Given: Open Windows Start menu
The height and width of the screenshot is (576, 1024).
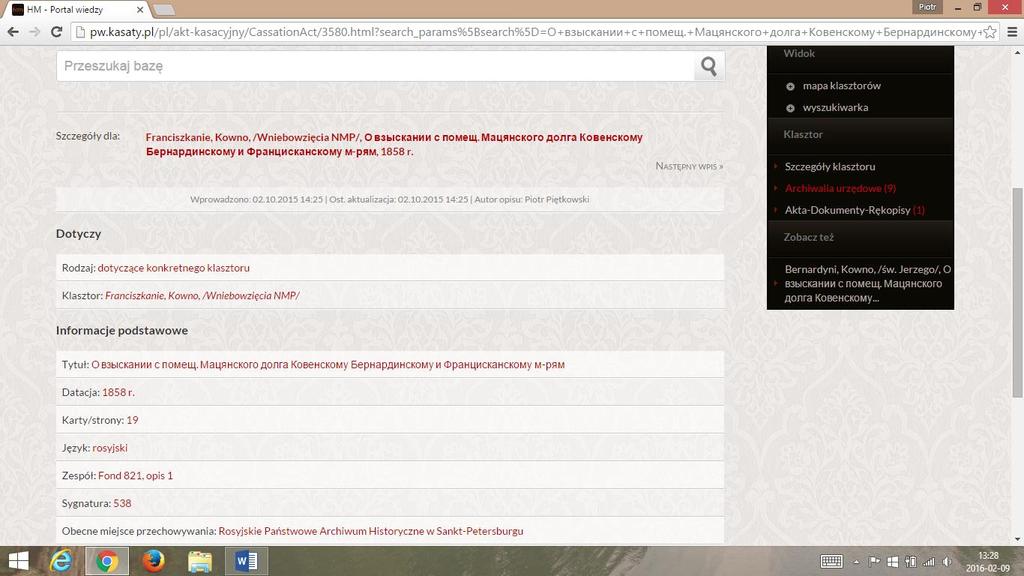Looking at the screenshot, I should click(x=18, y=561).
